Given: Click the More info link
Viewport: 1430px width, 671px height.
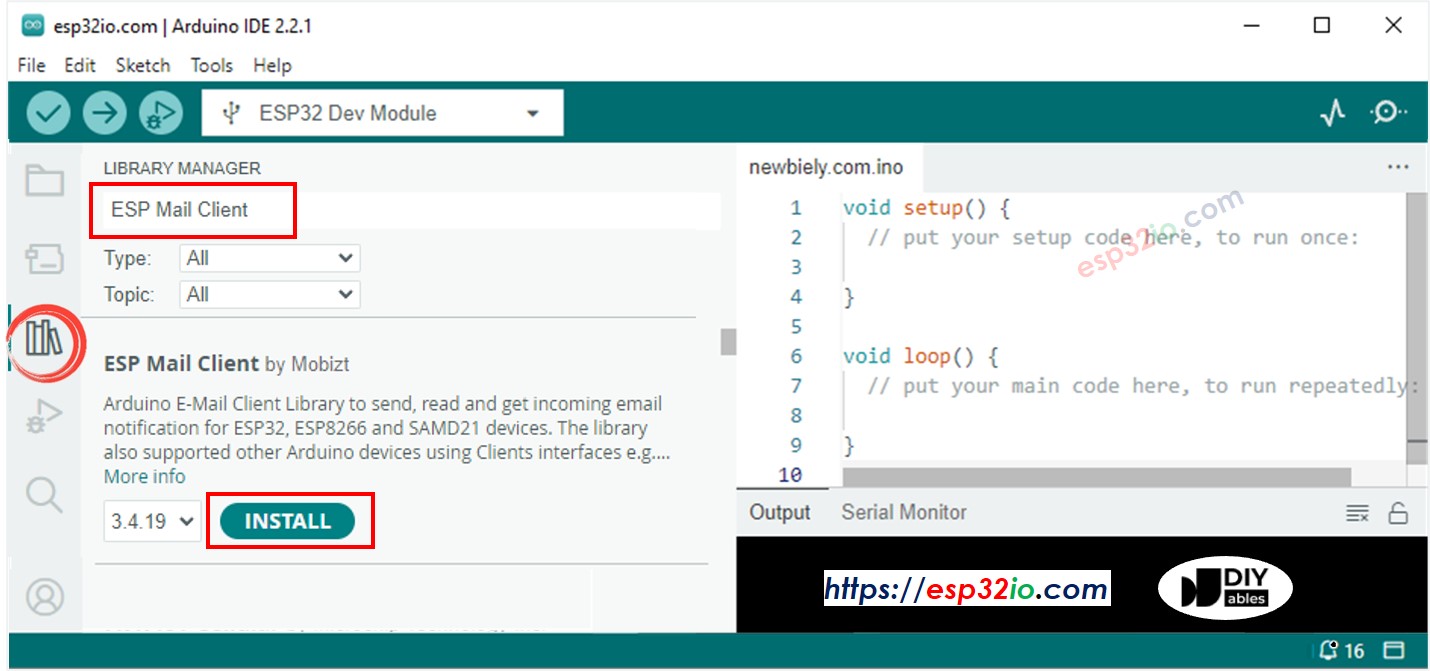Looking at the screenshot, I should [x=143, y=476].
